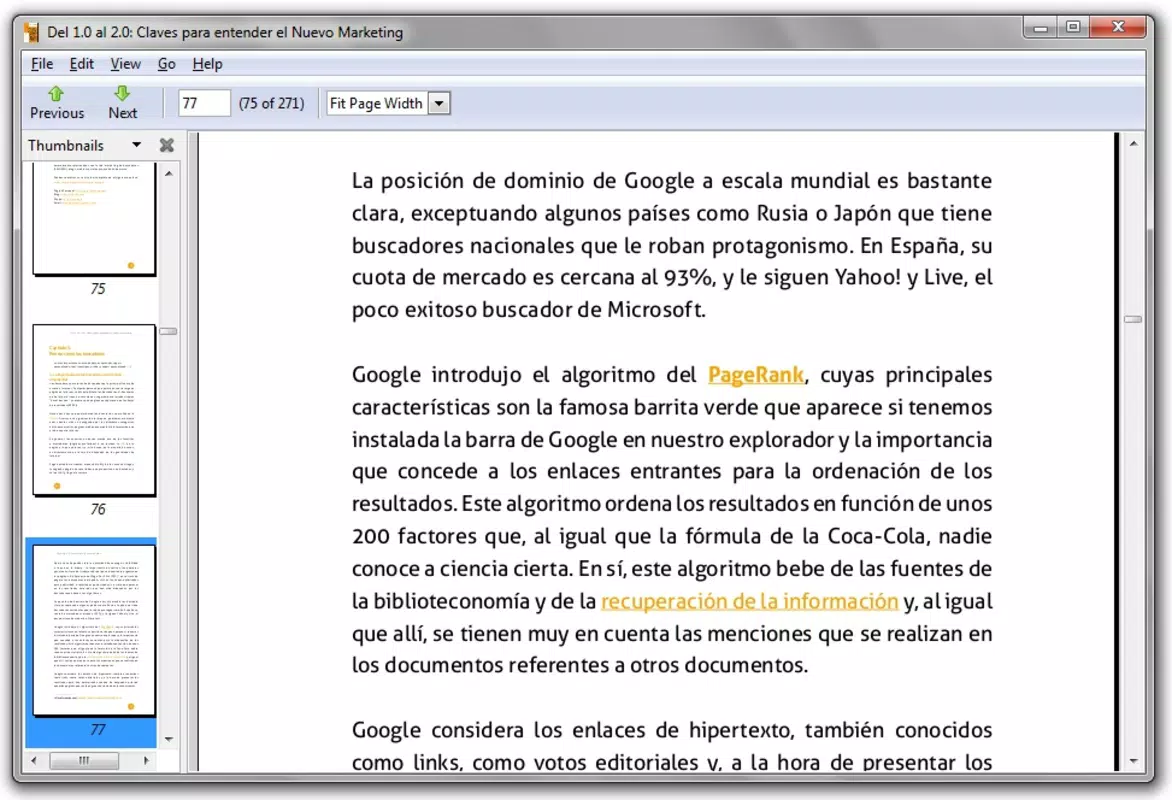The image size is (1172, 800).
Task: Go to Next page with green arrow
Action: [x=123, y=102]
